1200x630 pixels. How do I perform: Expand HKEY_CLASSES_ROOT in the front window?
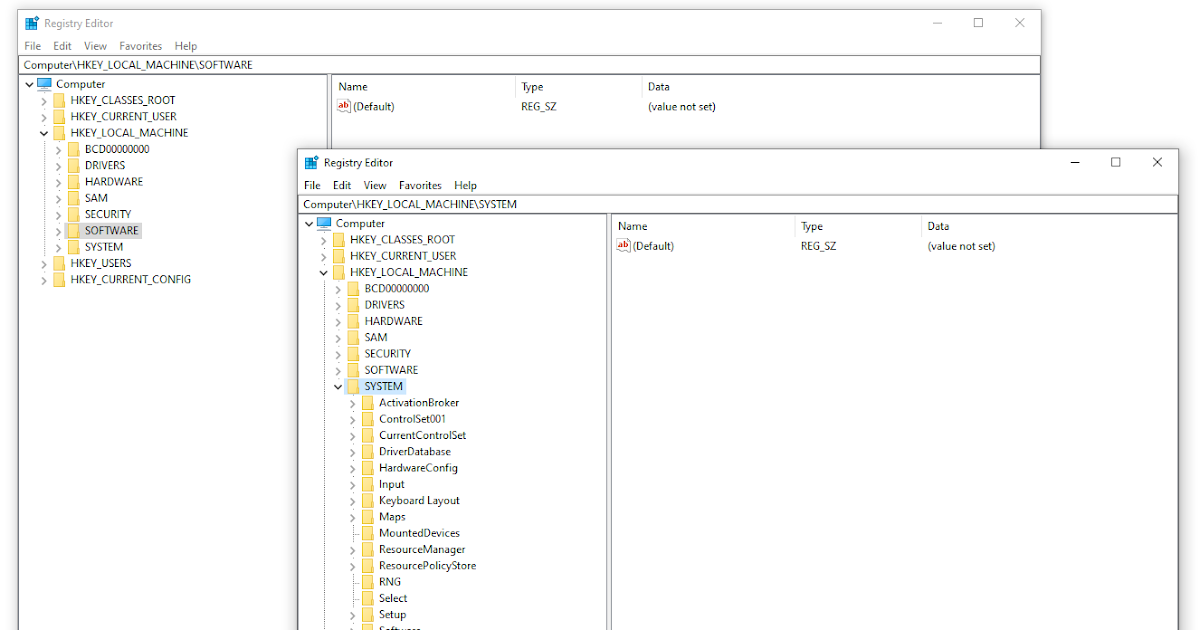(x=322, y=239)
